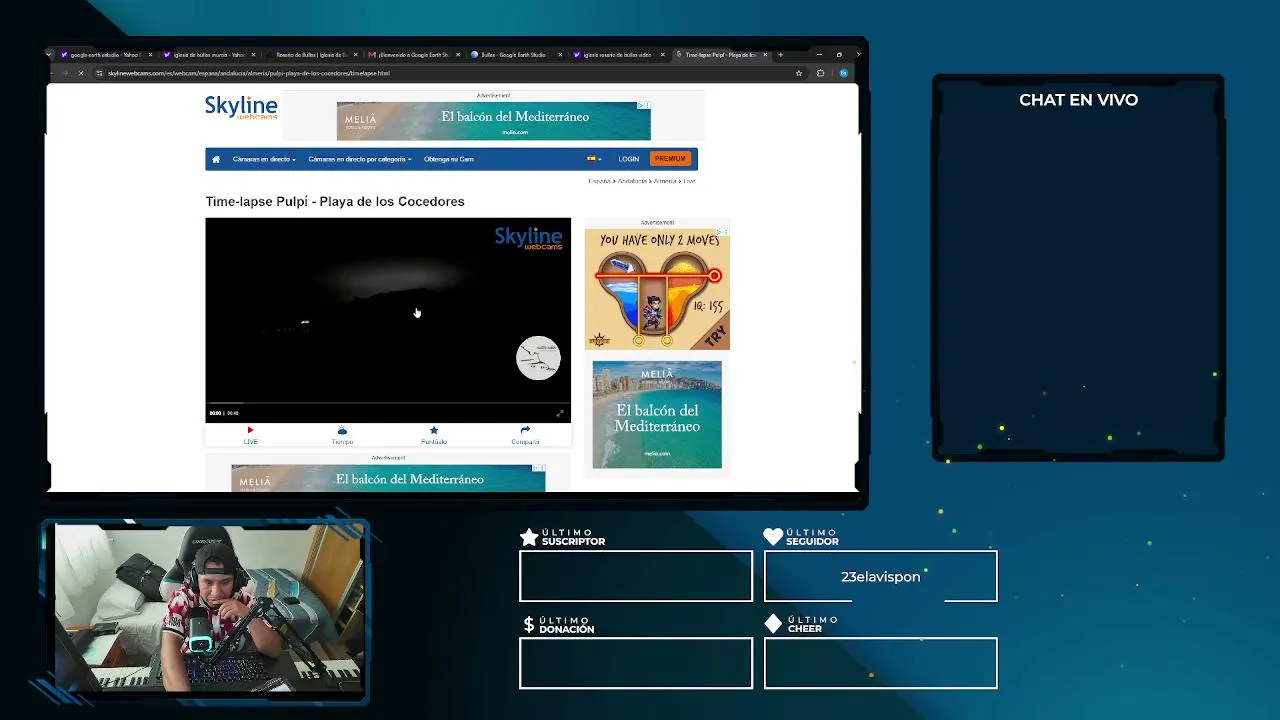Click the orange PREMIUM button
Image resolution: width=1280 pixels, height=720 pixels.
(x=670, y=159)
